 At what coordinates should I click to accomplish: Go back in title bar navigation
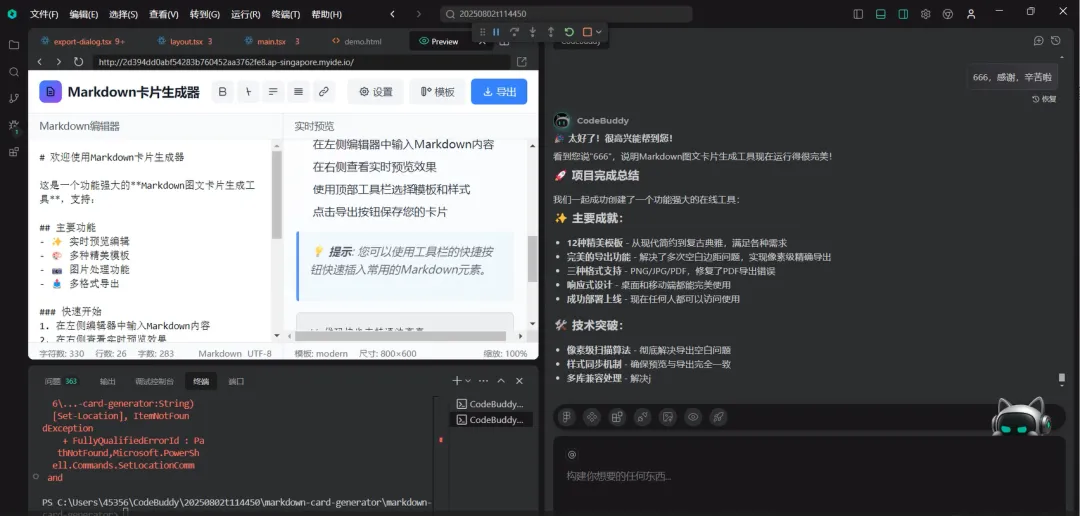coord(392,14)
